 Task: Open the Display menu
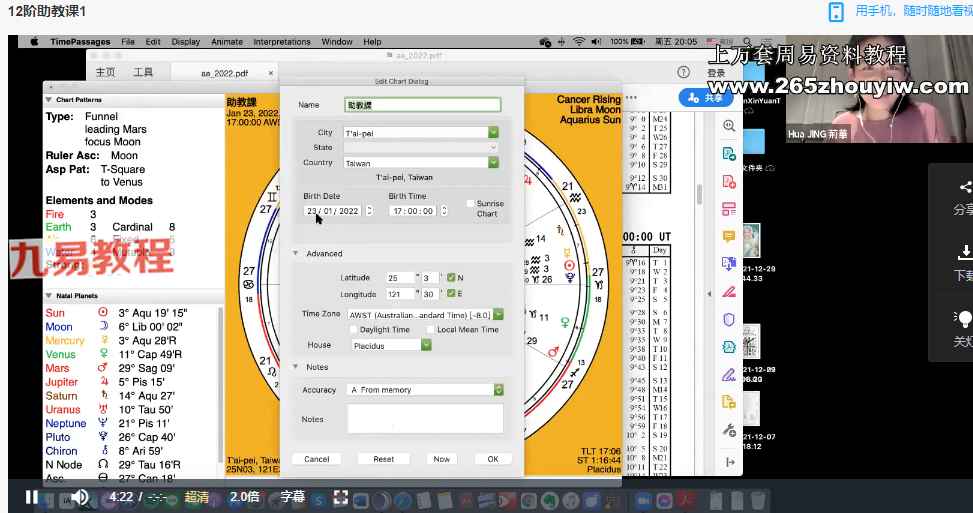tap(186, 42)
